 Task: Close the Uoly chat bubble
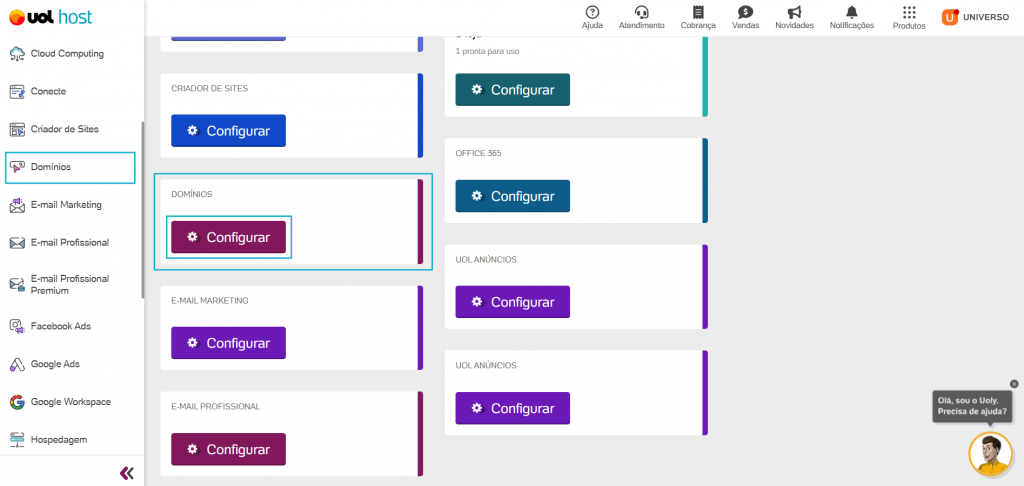pyautogui.click(x=1014, y=384)
